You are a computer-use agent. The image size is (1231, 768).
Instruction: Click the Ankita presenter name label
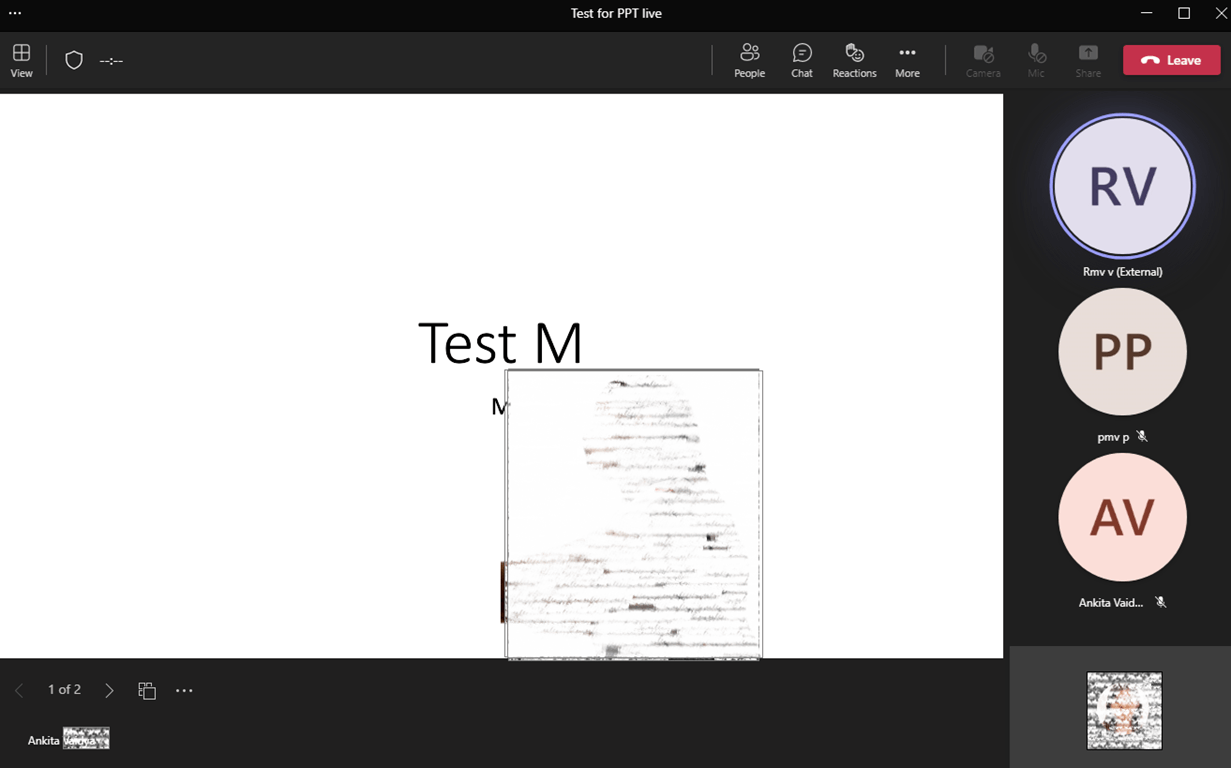pos(44,741)
